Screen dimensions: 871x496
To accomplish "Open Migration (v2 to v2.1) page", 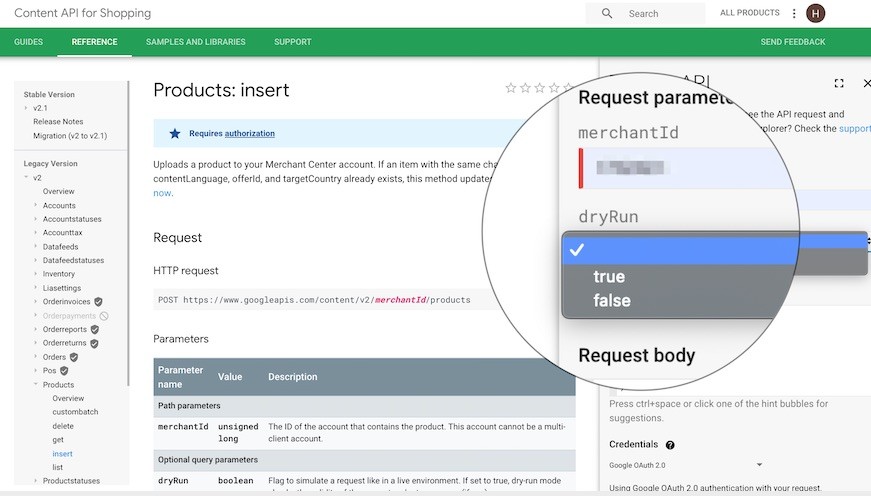I will click(x=70, y=136).
